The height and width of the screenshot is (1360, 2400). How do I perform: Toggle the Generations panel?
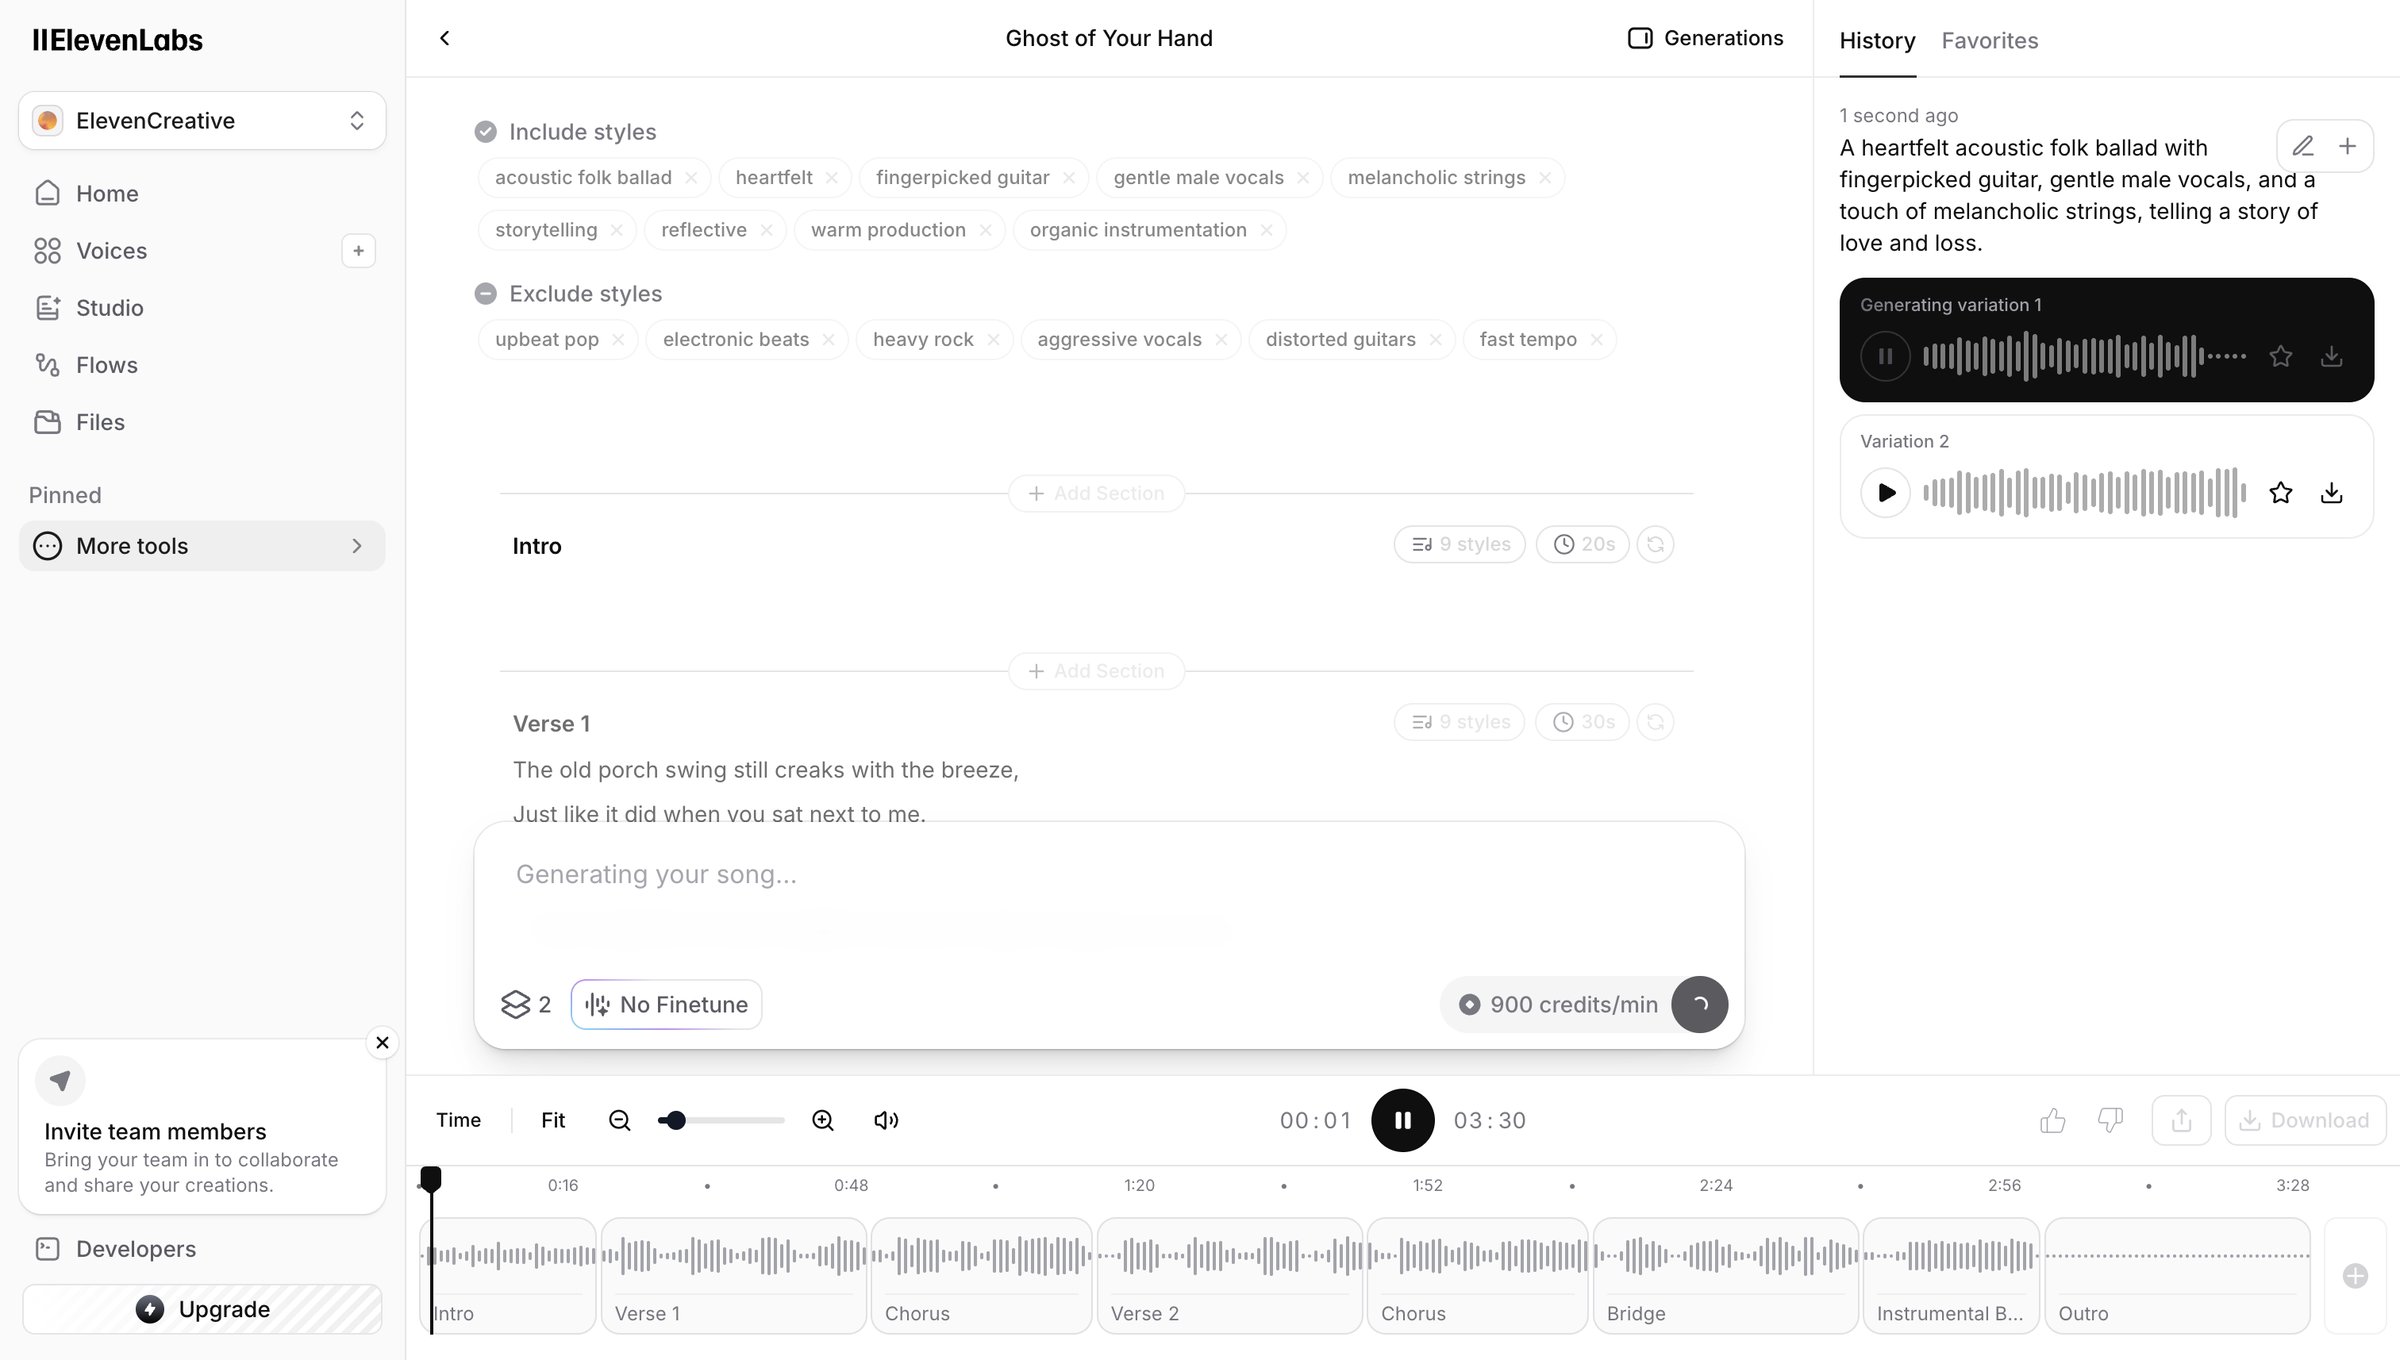point(1705,38)
